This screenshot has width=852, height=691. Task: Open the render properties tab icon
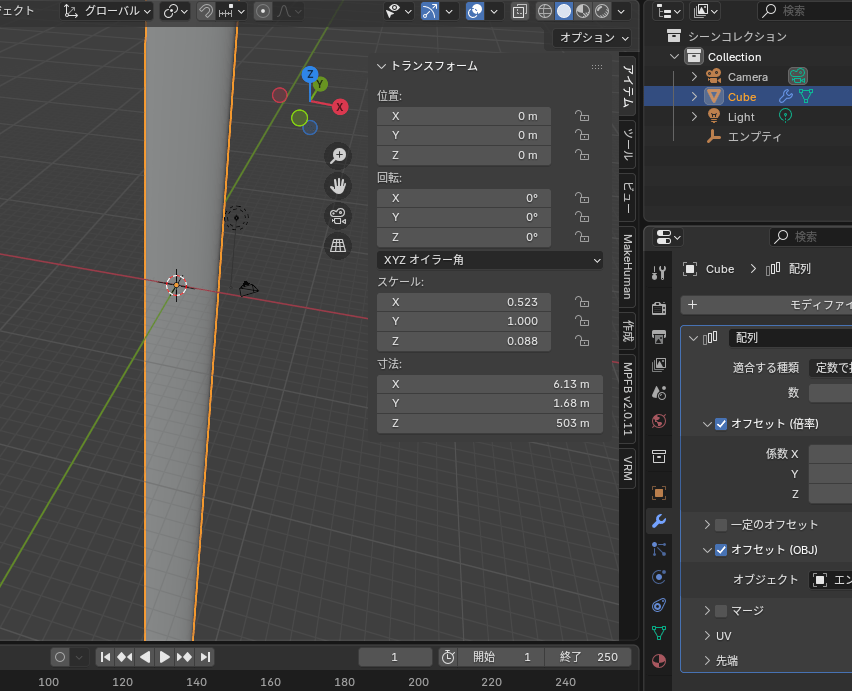tap(658, 307)
